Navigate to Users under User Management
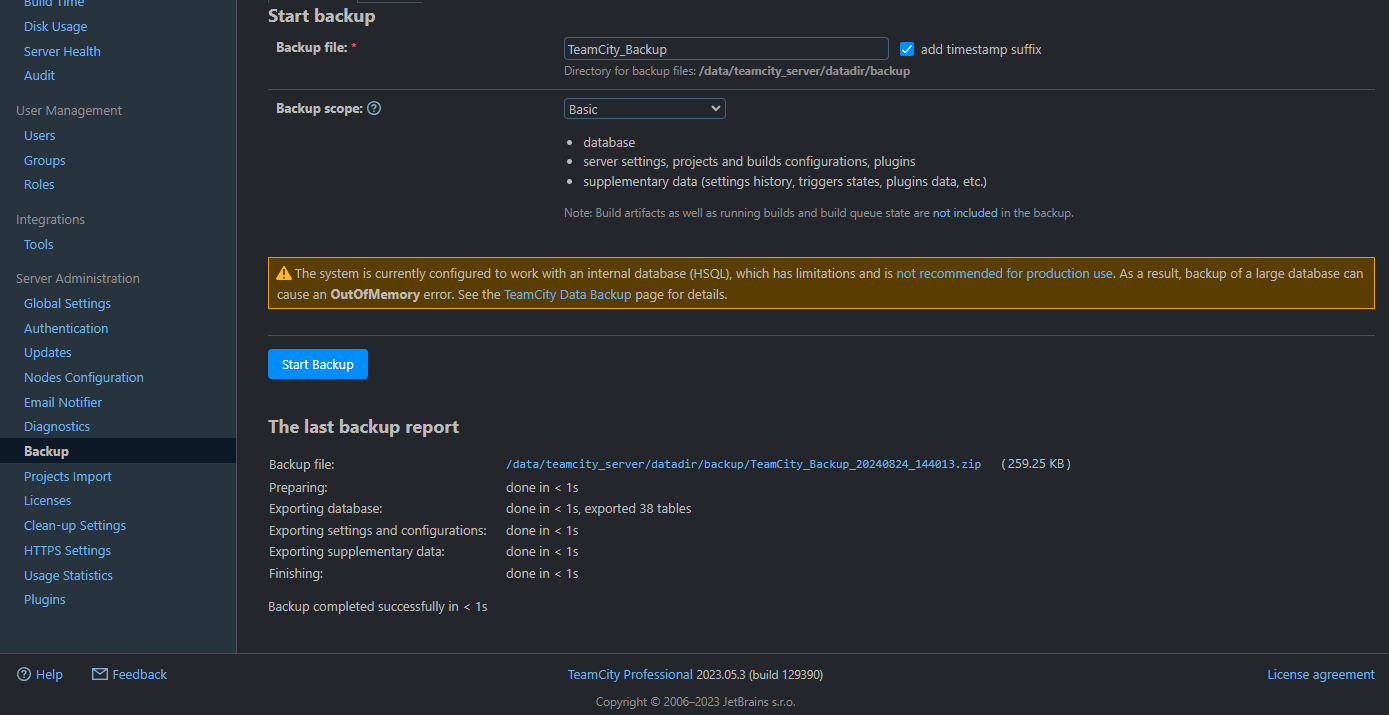The image size is (1389, 715). (x=40, y=136)
